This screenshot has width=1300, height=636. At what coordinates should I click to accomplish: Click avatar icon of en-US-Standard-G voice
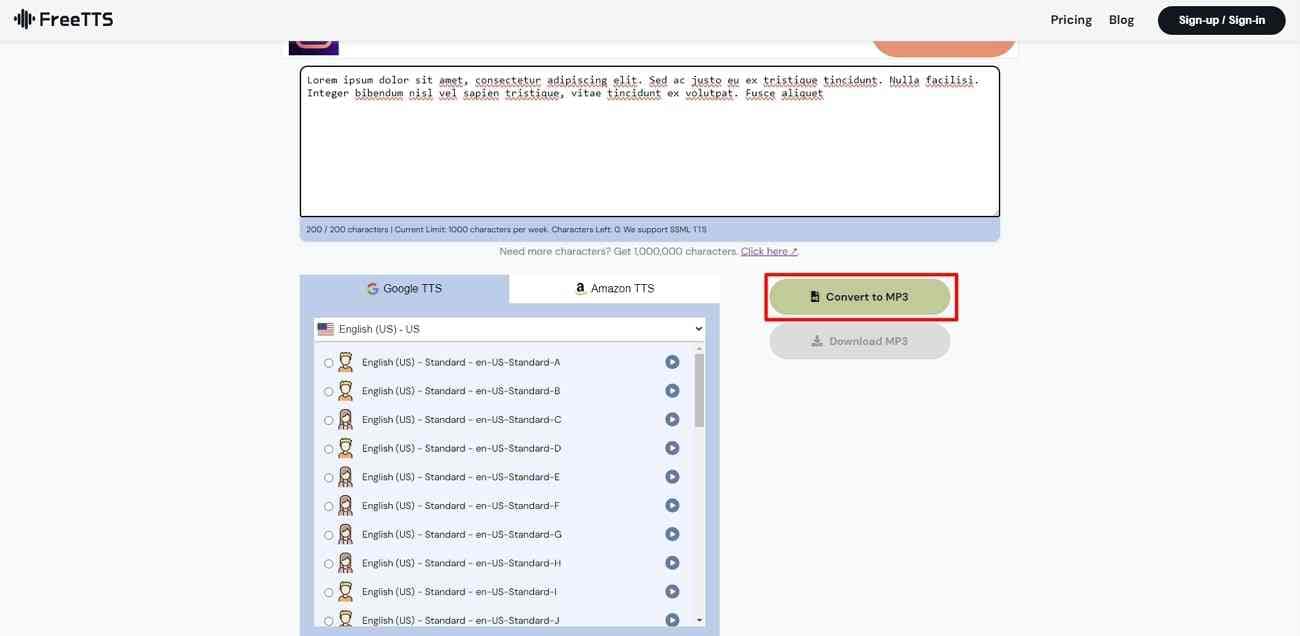345,534
